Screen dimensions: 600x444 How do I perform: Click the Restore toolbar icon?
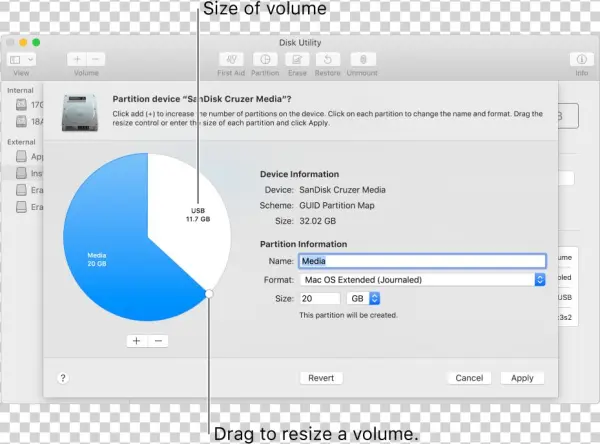329,60
